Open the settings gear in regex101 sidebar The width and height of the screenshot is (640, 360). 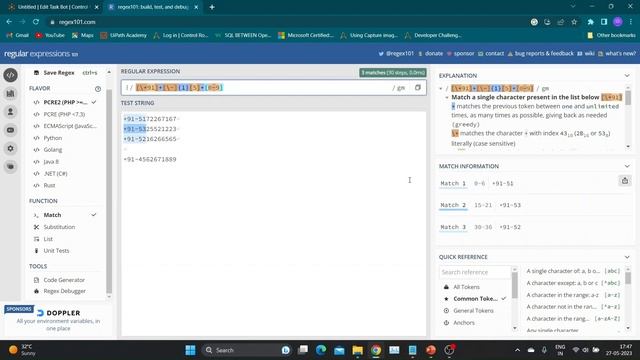(11, 149)
